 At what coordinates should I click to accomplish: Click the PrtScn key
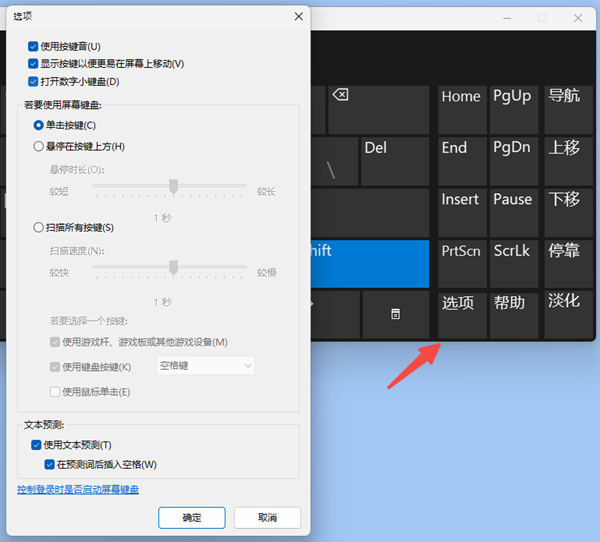[x=462, y=264]
